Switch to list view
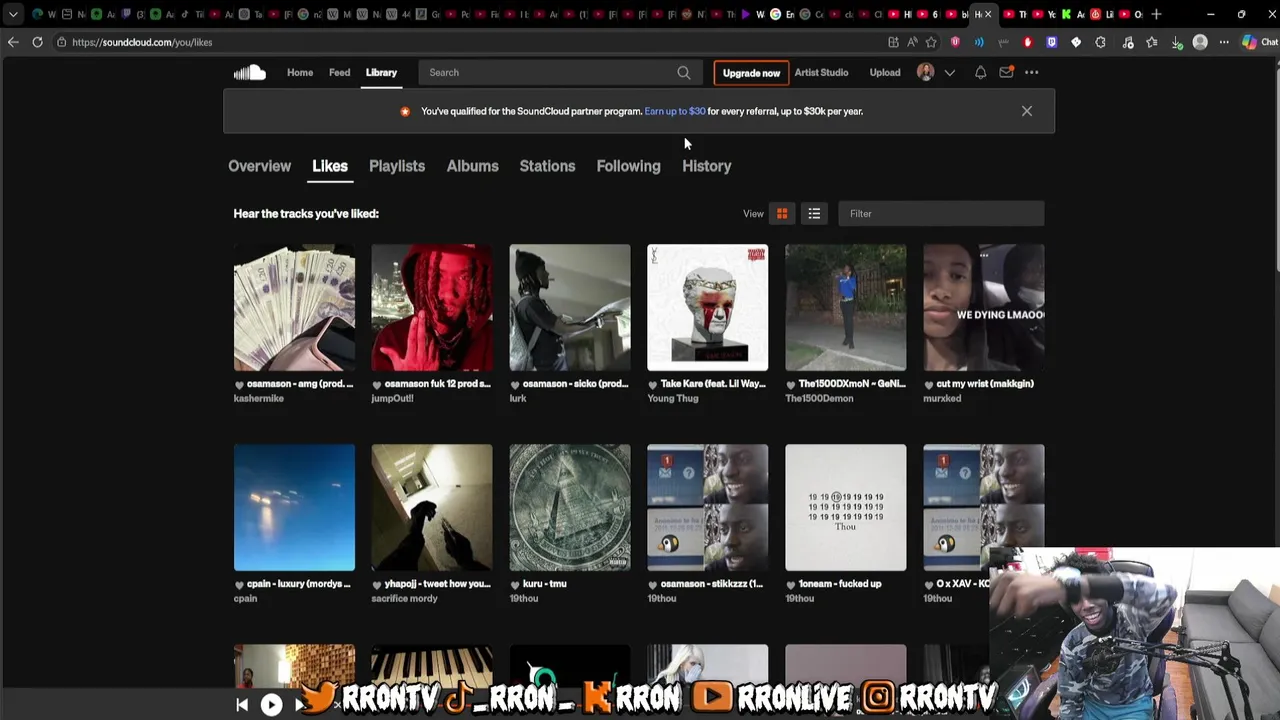The width and height of the screenshot is (1280, 720). coord(814,213)
